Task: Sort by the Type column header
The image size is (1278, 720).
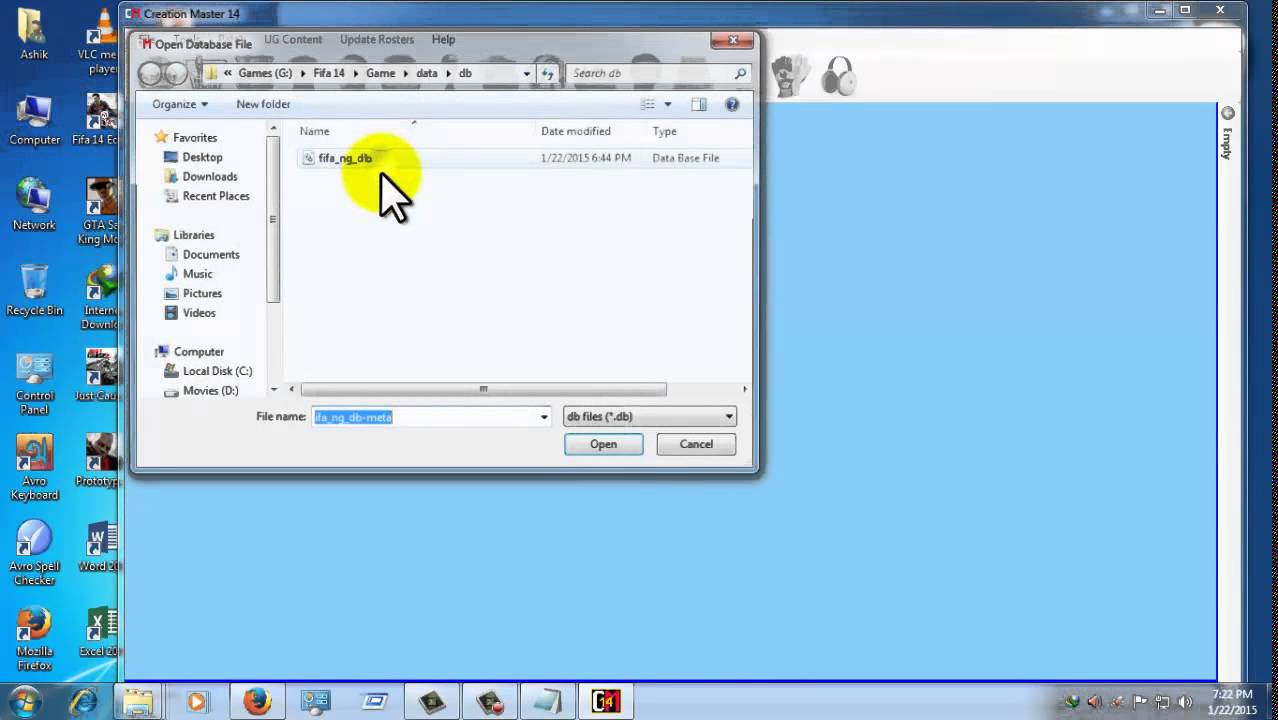Action: coord(664,131)
